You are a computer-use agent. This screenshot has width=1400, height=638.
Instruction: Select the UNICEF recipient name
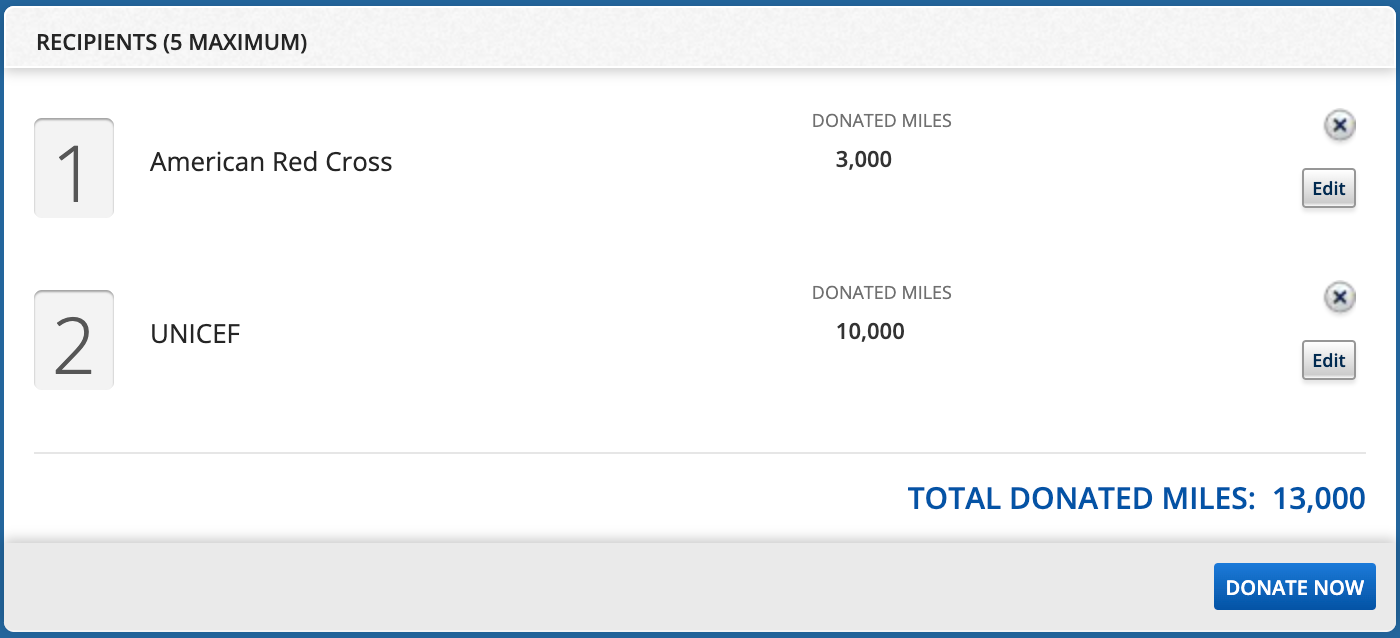(195, 334)
